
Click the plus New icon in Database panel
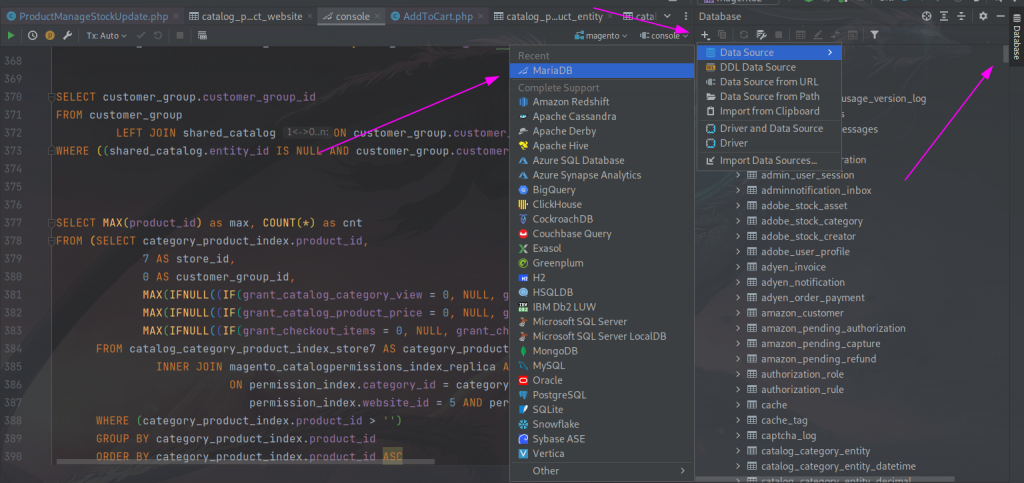(x=705, y=35)
